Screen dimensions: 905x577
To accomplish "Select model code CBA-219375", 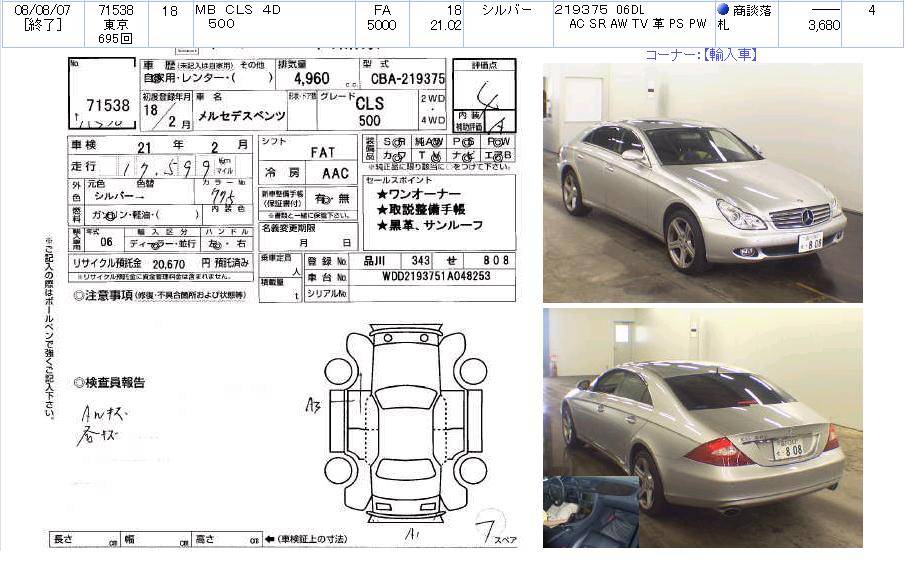I will (407, 79).
